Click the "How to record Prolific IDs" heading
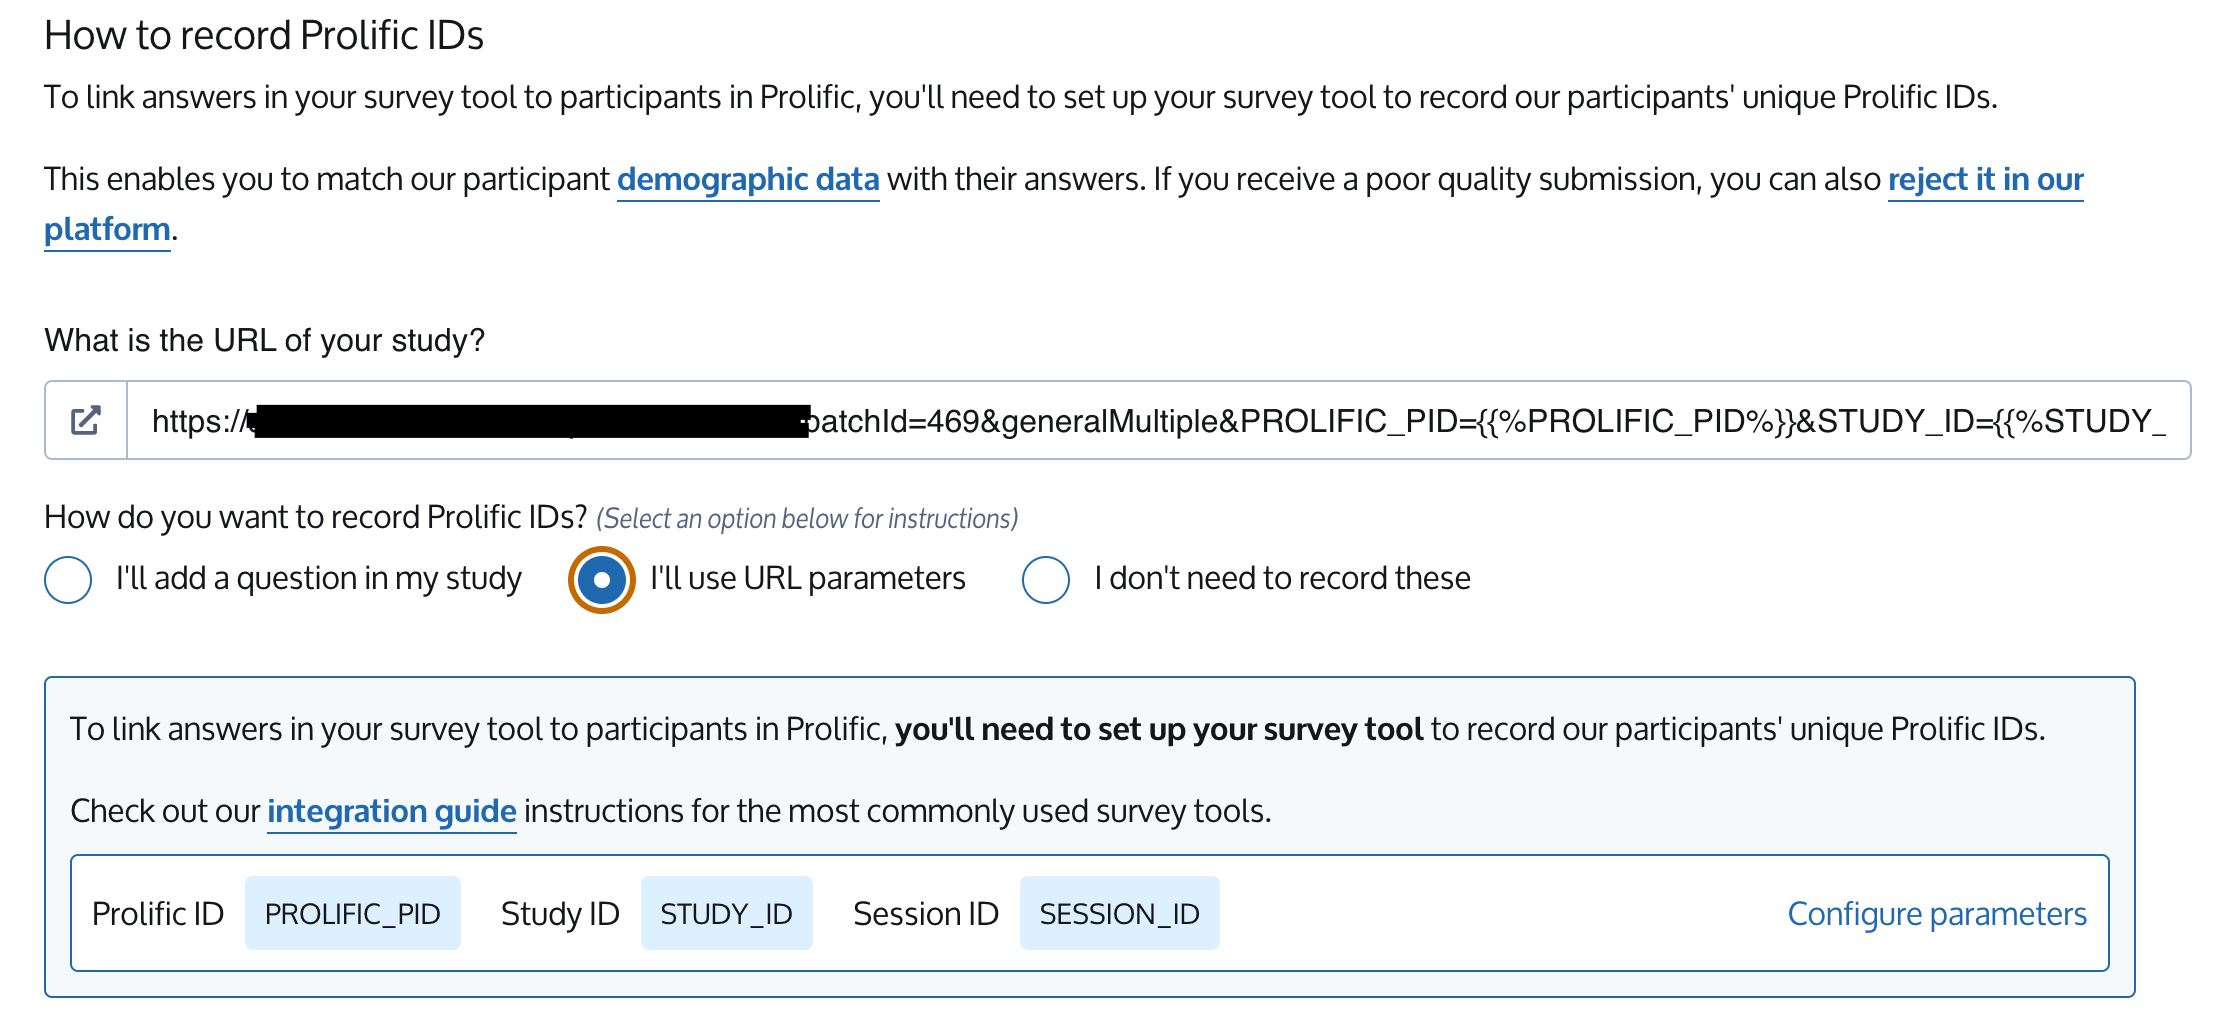 [264, 36]
